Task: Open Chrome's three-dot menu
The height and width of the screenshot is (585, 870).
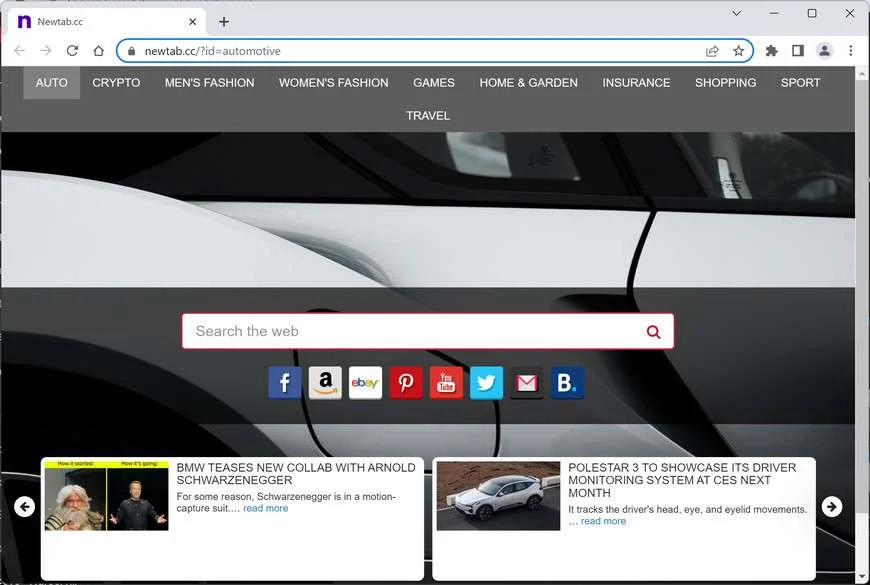Action: [x=851, y=51]
